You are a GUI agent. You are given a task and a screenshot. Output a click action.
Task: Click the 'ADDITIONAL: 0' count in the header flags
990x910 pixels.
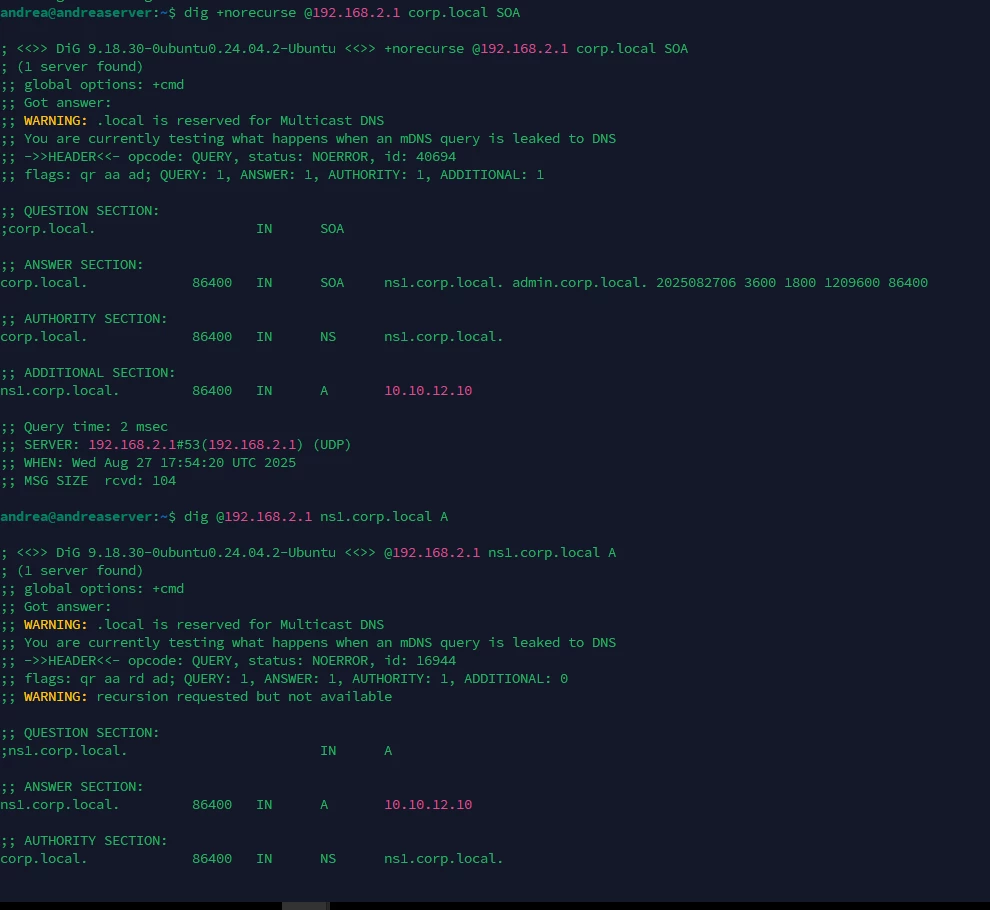pos(516,679)
